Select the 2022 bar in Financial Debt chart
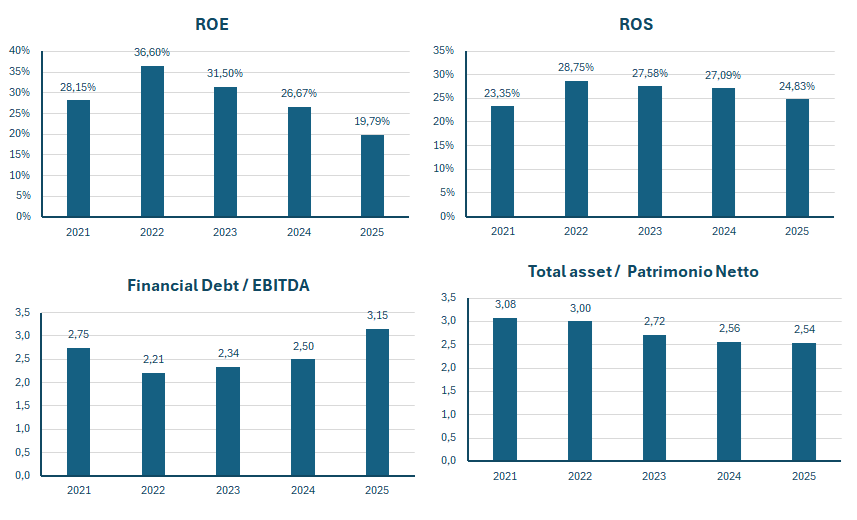 (x=153, y=424)
